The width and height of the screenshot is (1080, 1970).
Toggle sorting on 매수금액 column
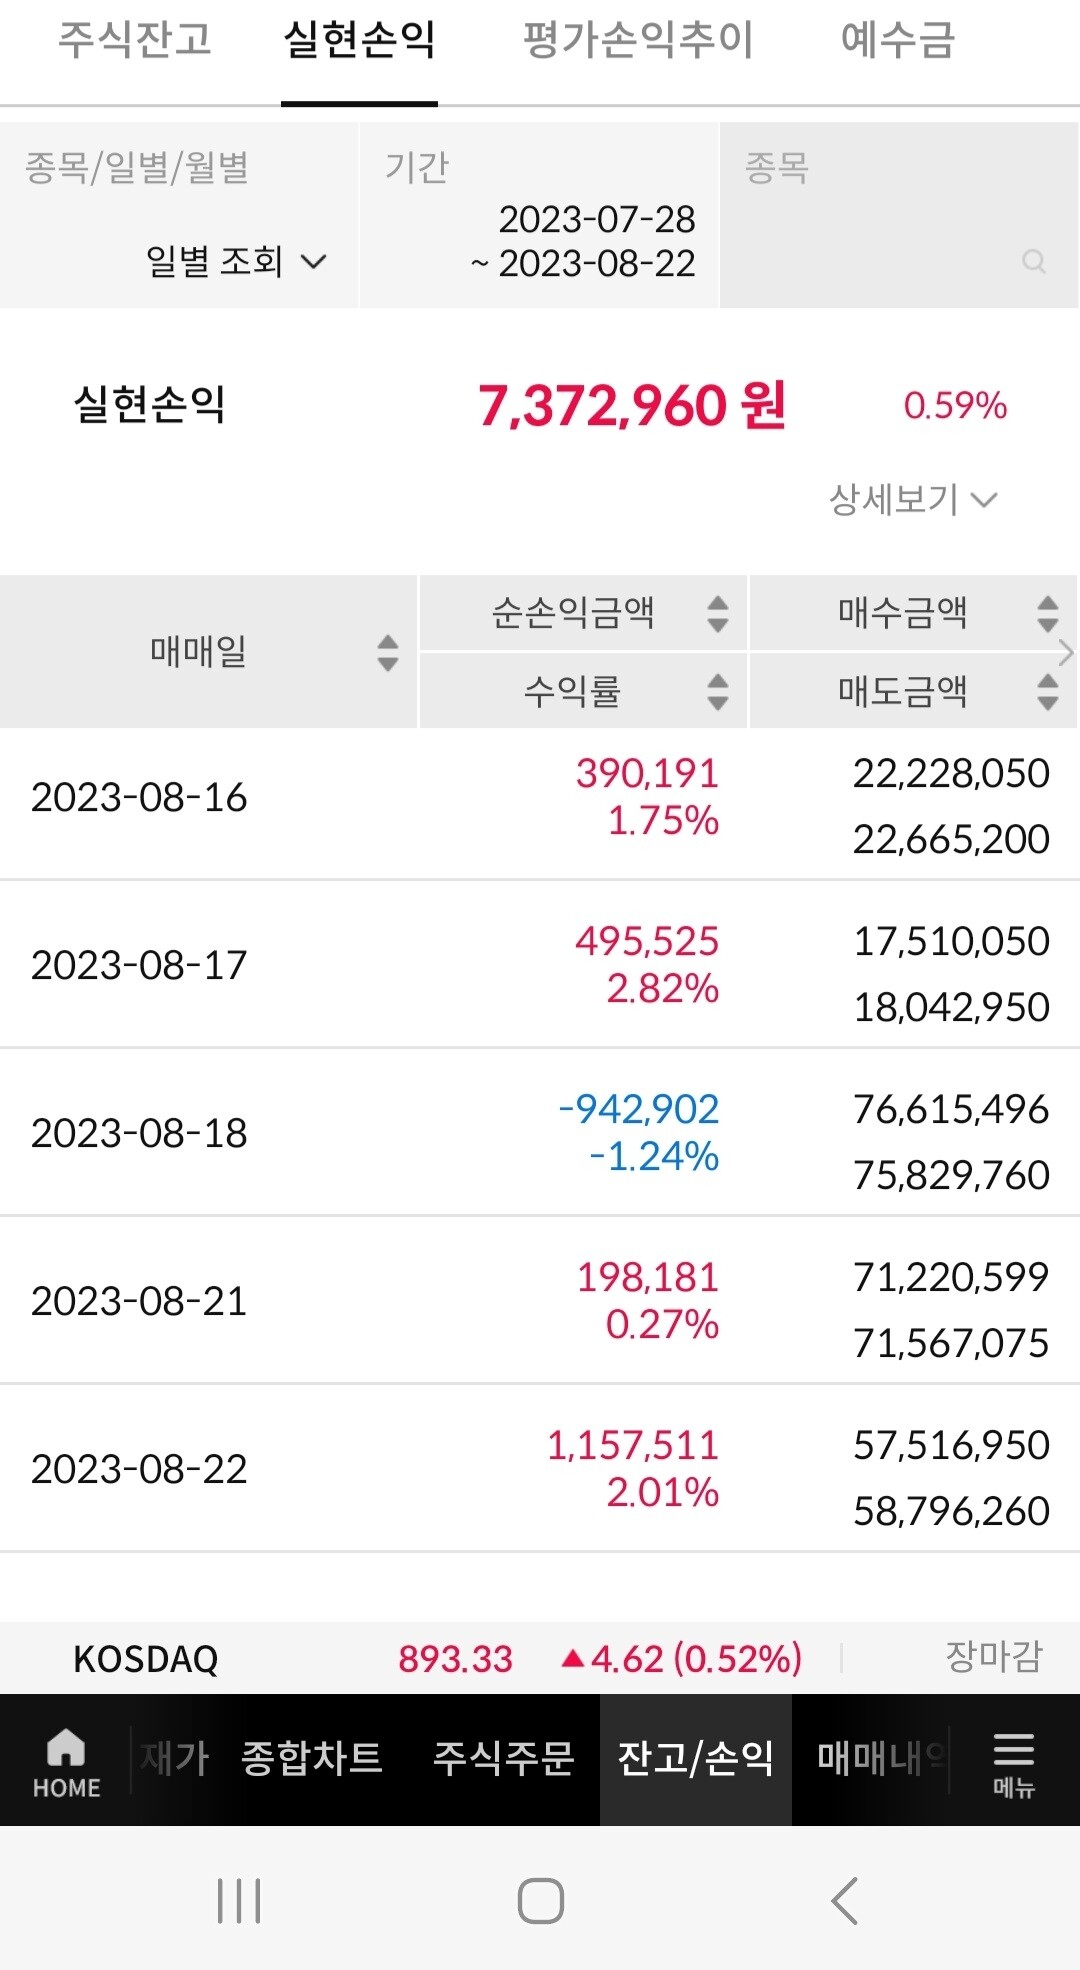pyautogui.click(x=1046, y=615)
